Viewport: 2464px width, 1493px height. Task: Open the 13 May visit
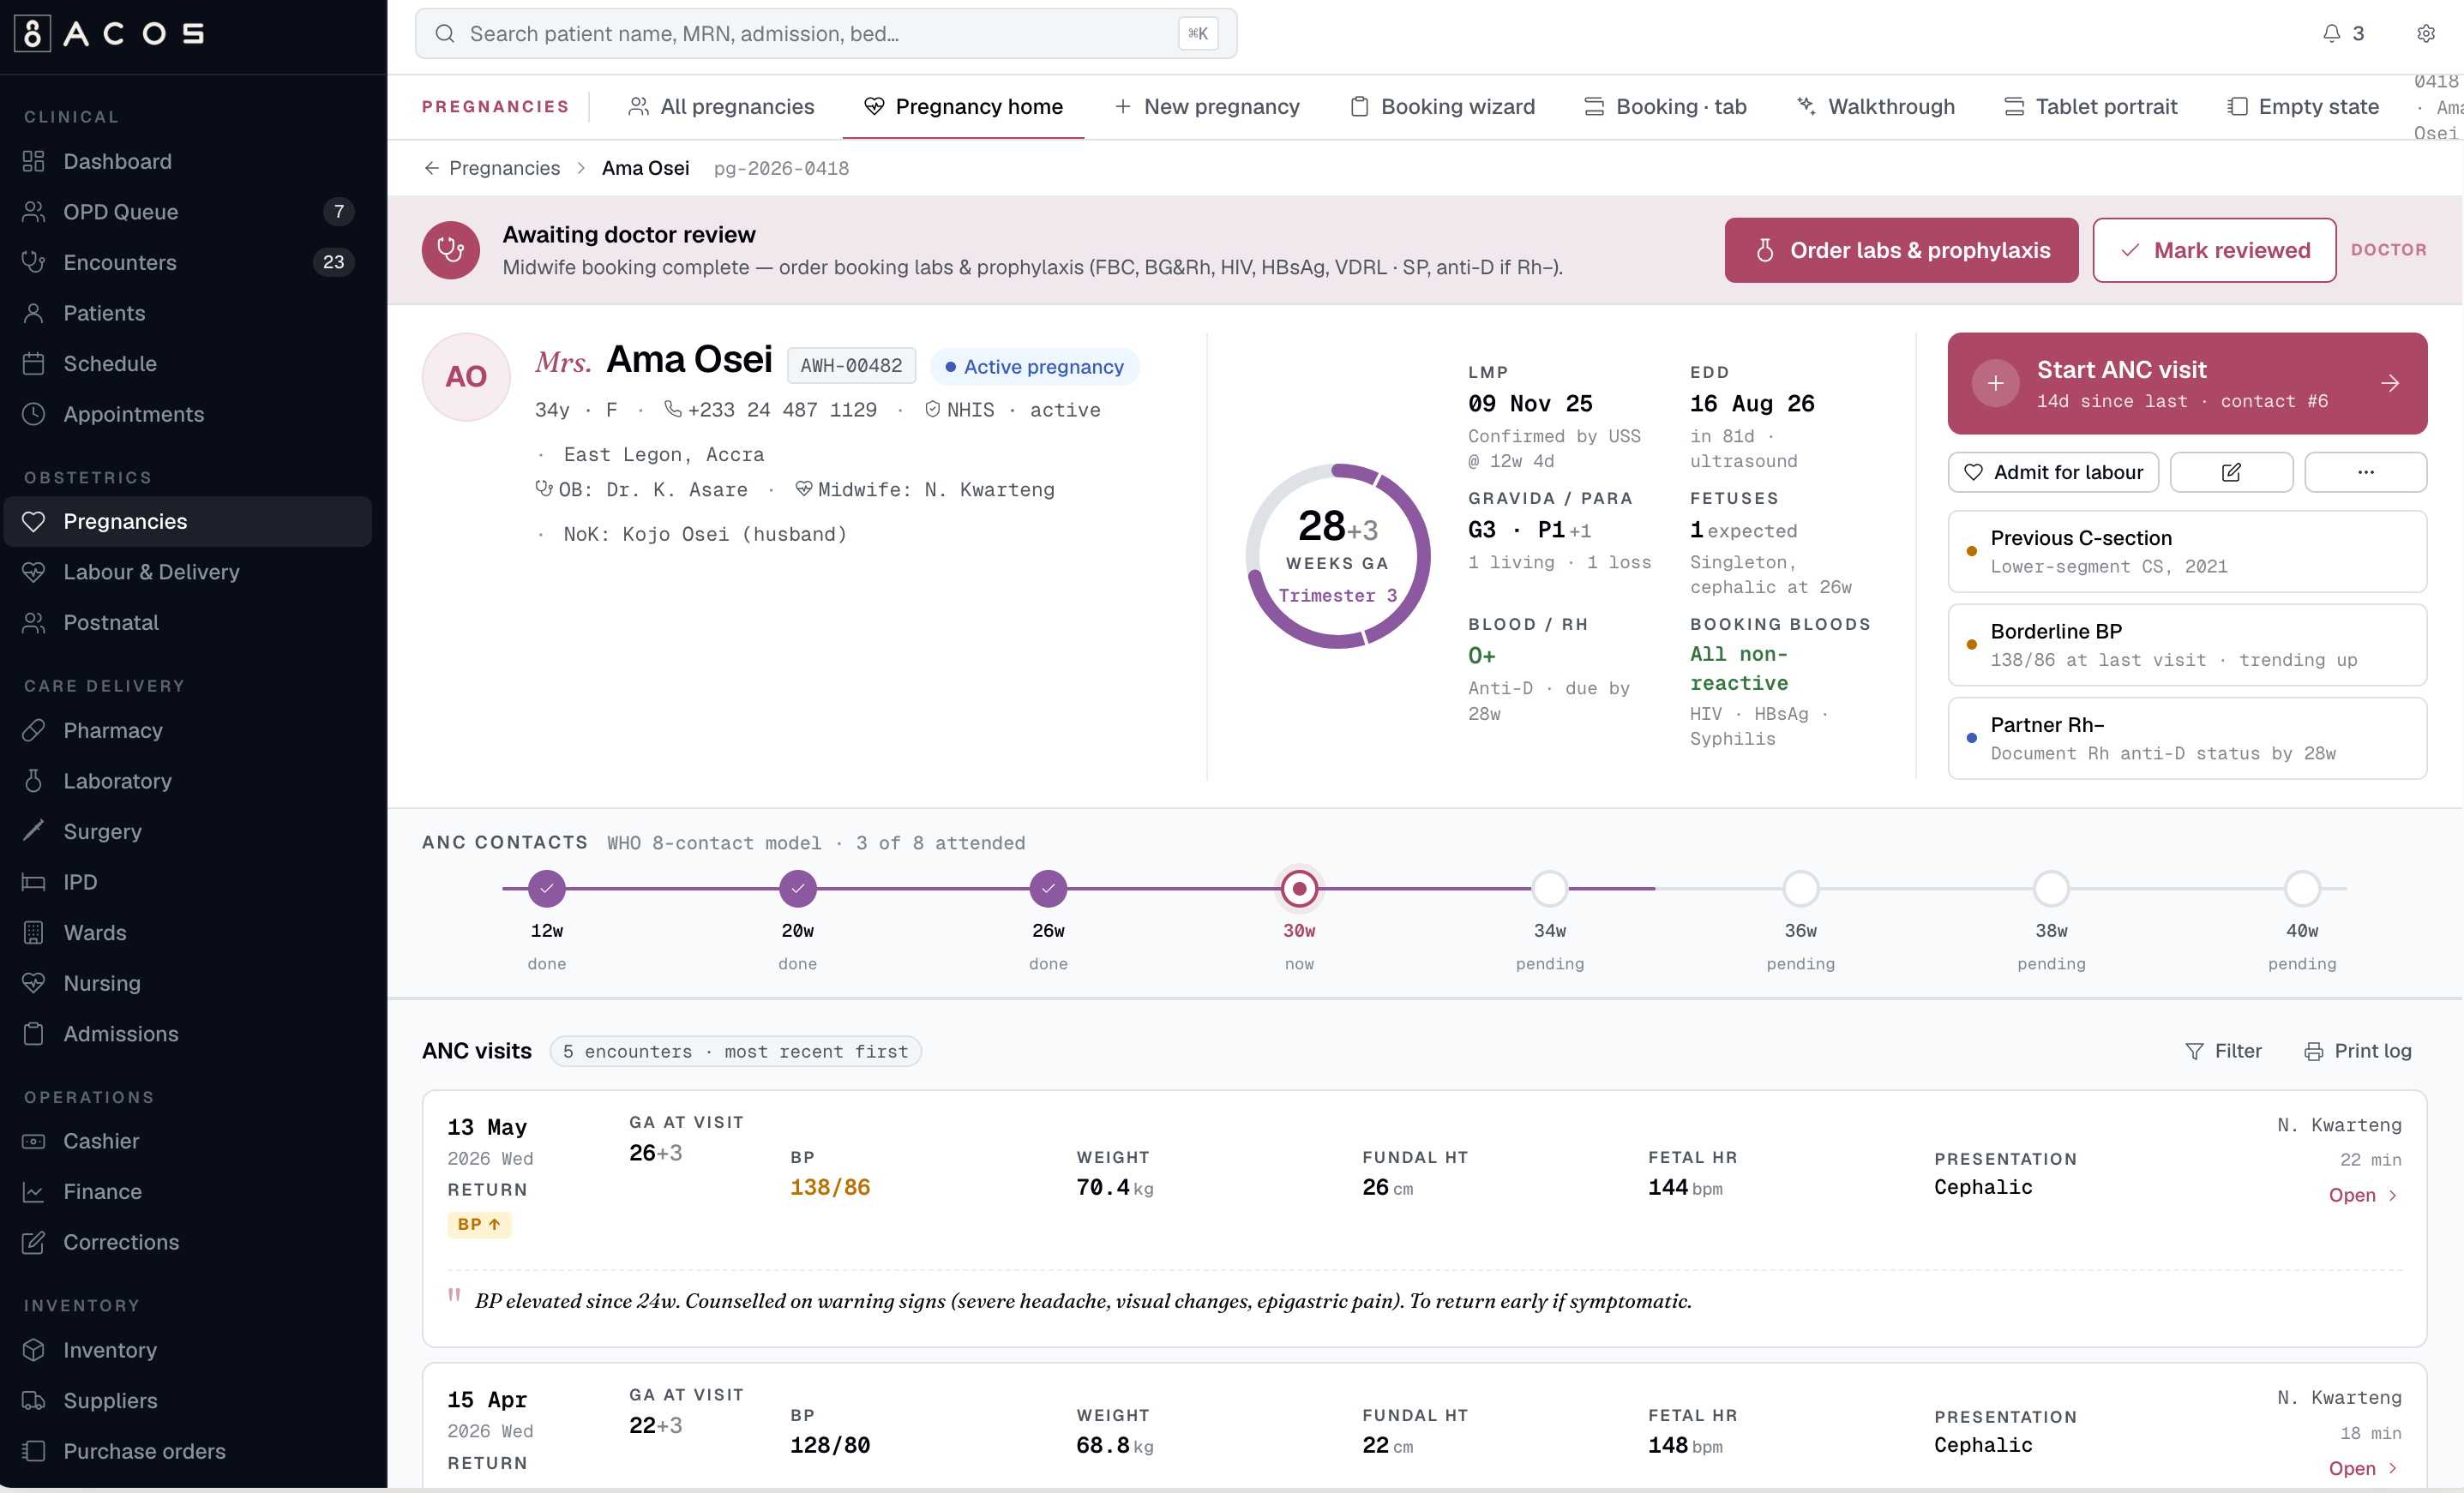coord(2362,1195)
